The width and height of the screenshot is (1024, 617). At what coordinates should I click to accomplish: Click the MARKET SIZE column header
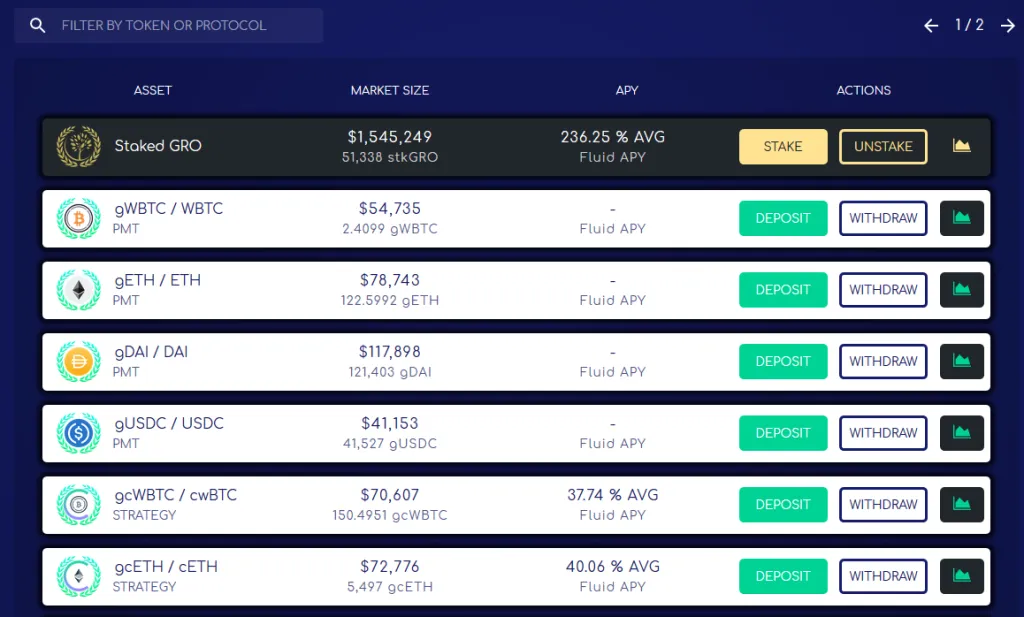[390, 90]
